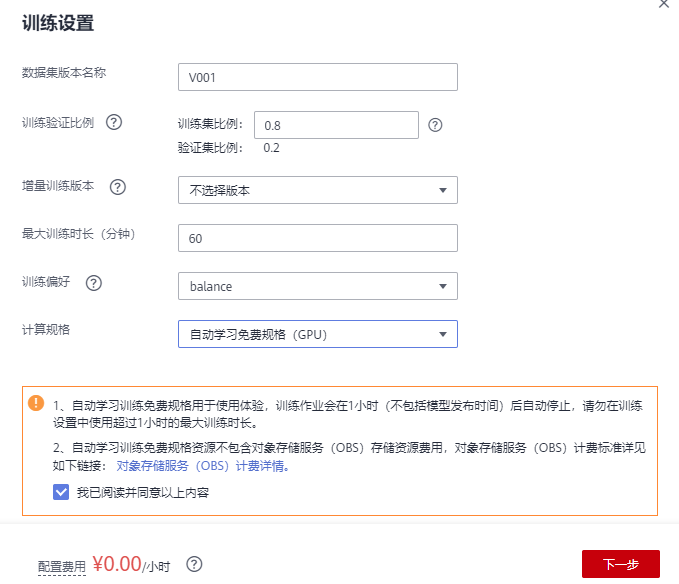Click the orange warning icon in notice
This screenshot has width=679, height=584.
coord(37,403)
